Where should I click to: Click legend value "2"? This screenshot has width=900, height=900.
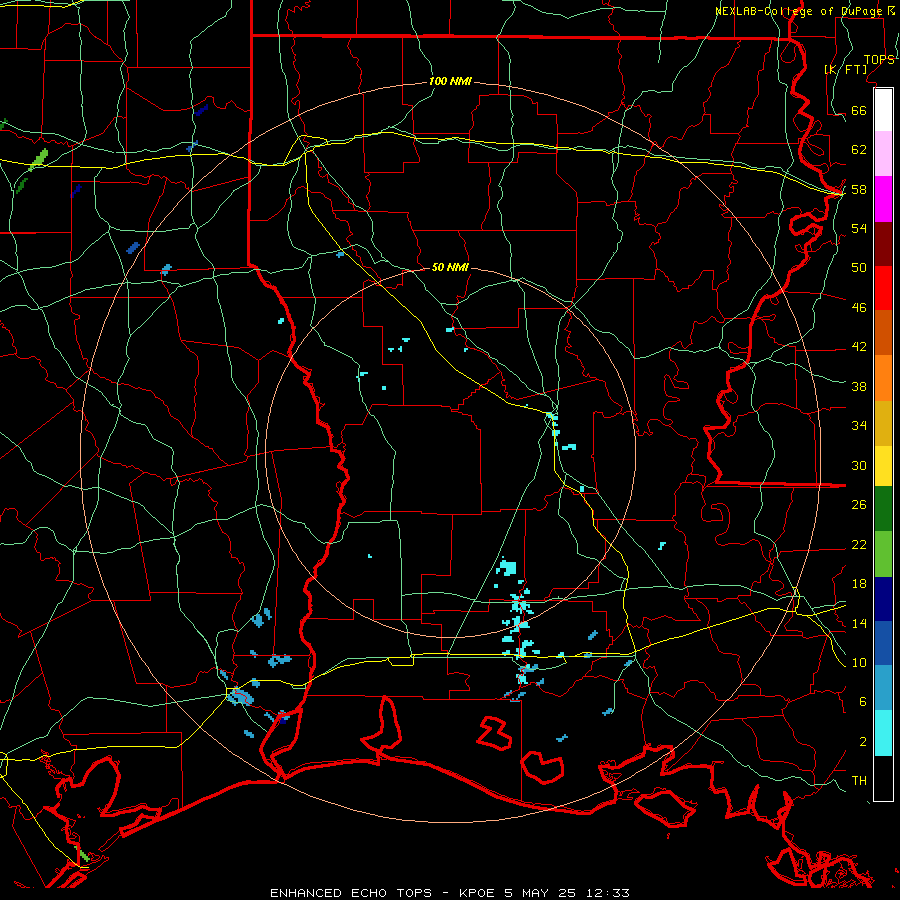click(x=863, y=741)
